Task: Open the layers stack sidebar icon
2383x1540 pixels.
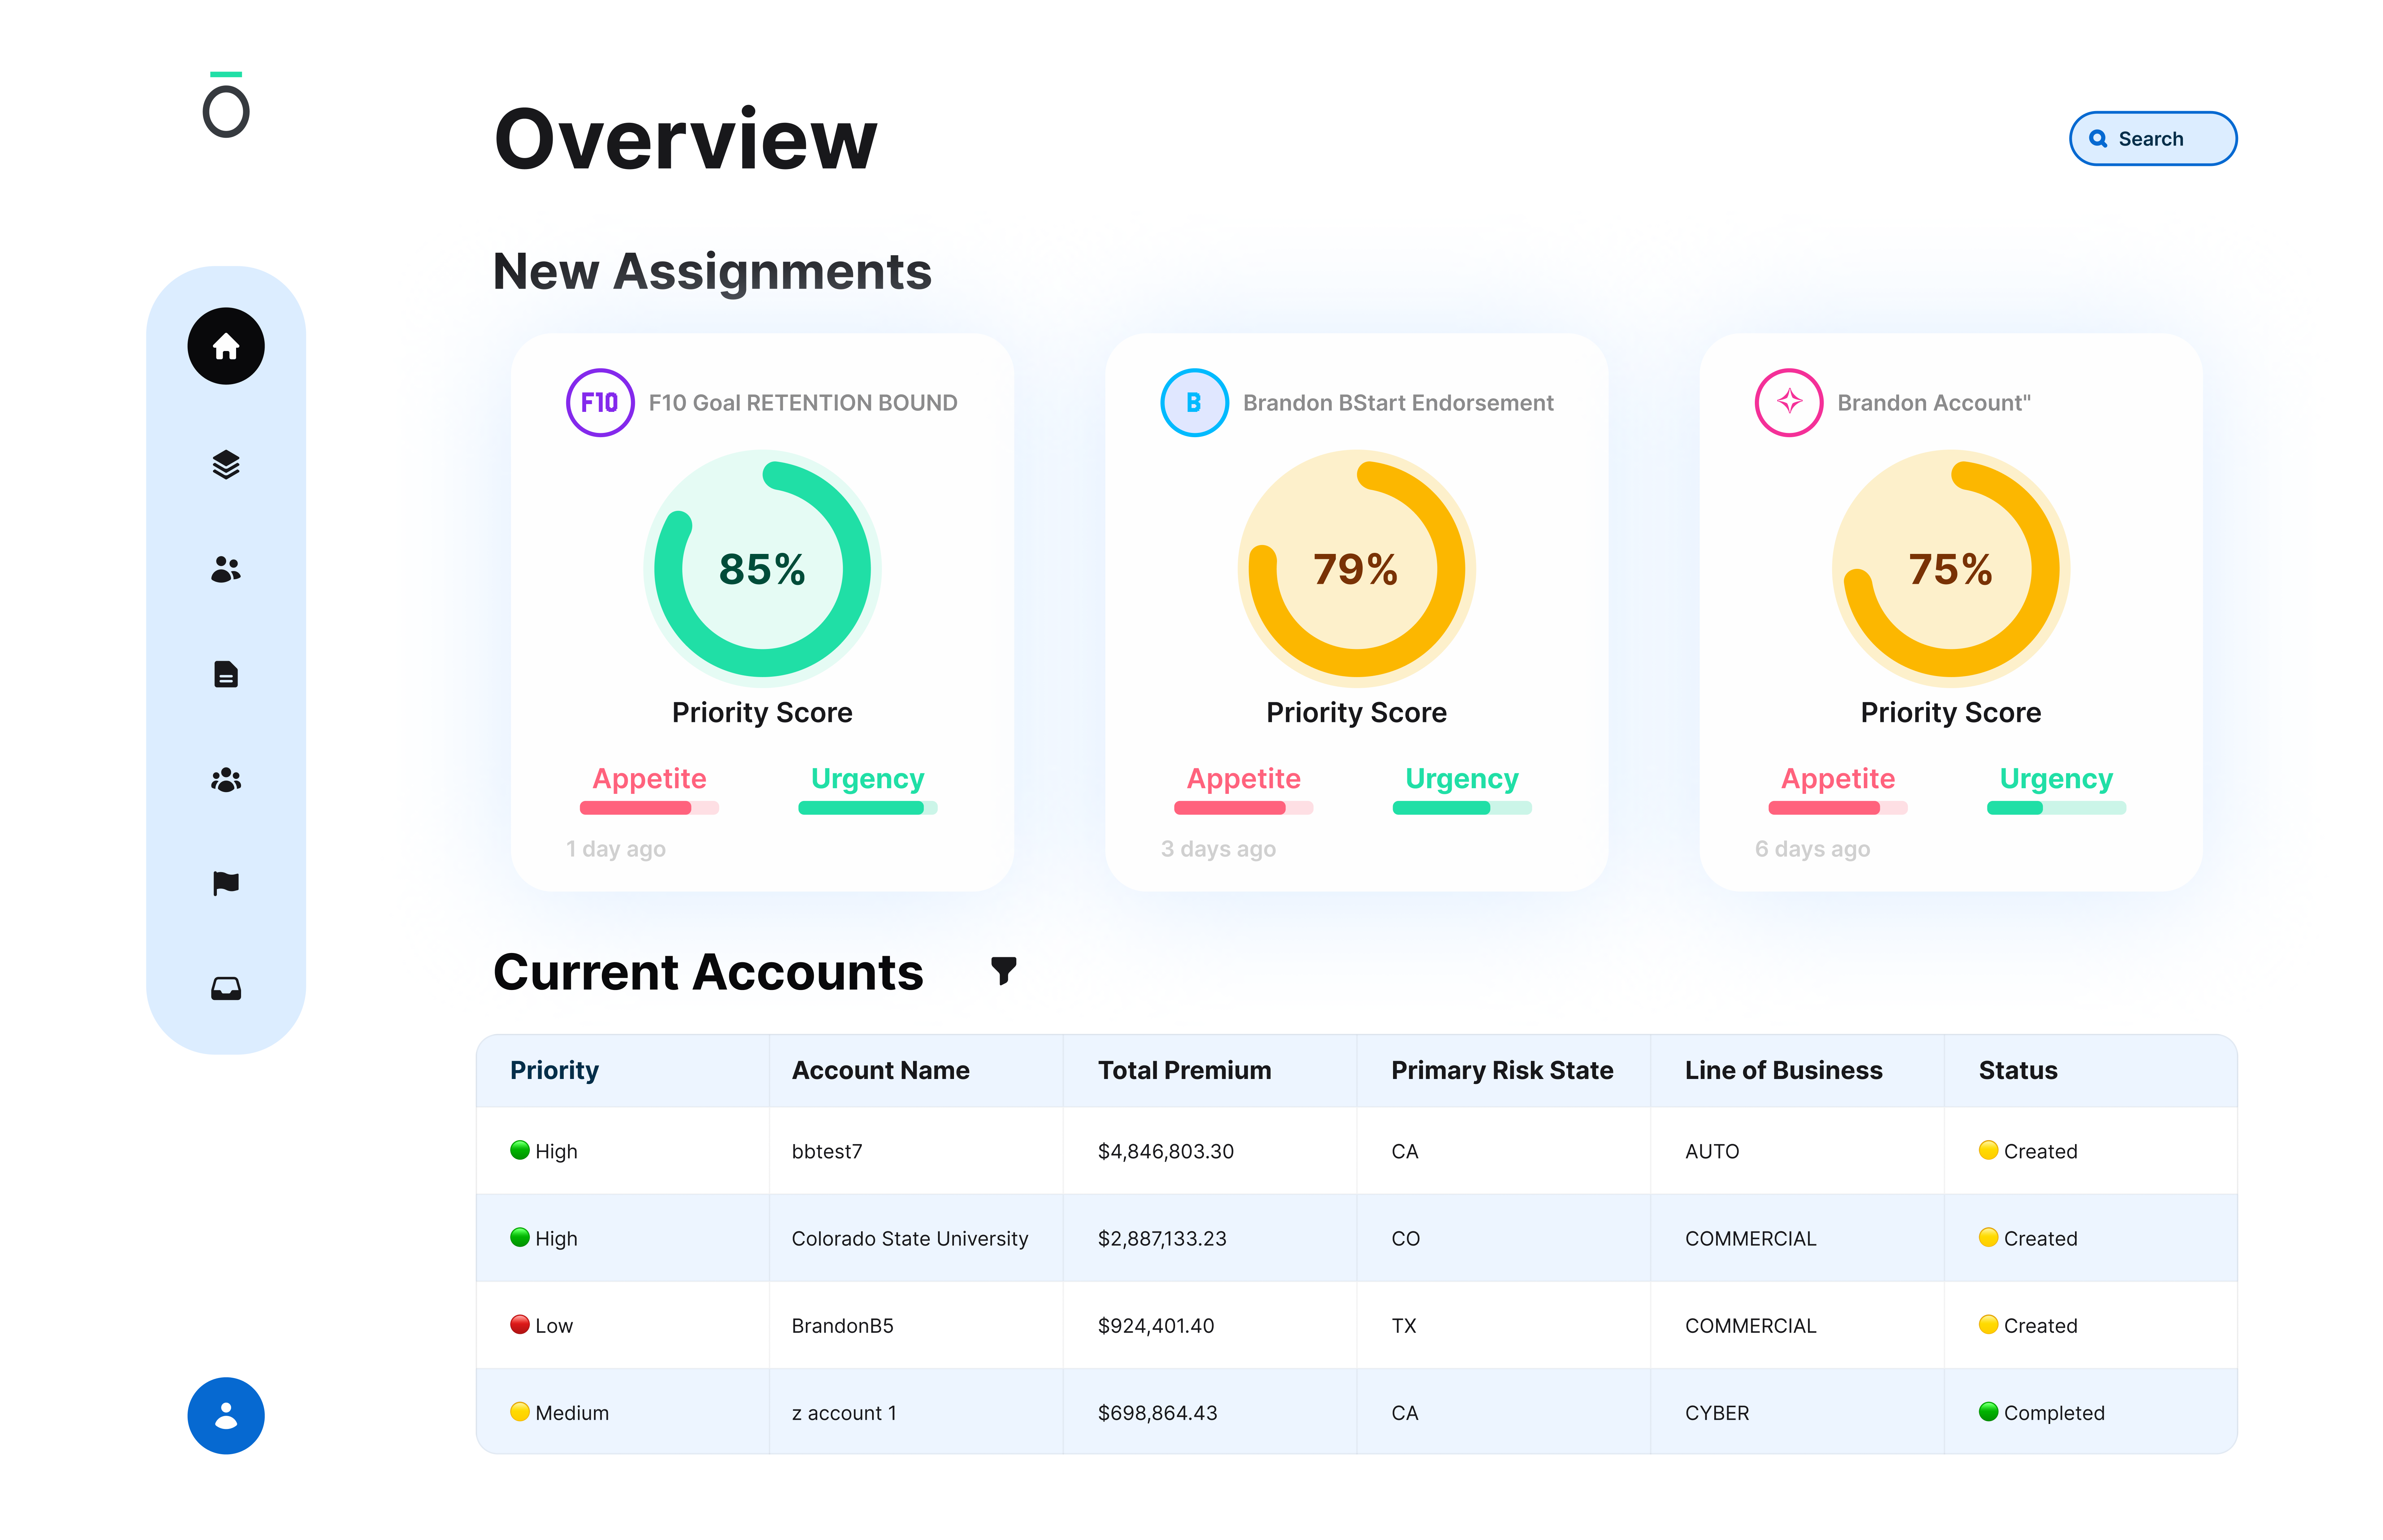Action: pyautogui.click(x=226, y=465)
